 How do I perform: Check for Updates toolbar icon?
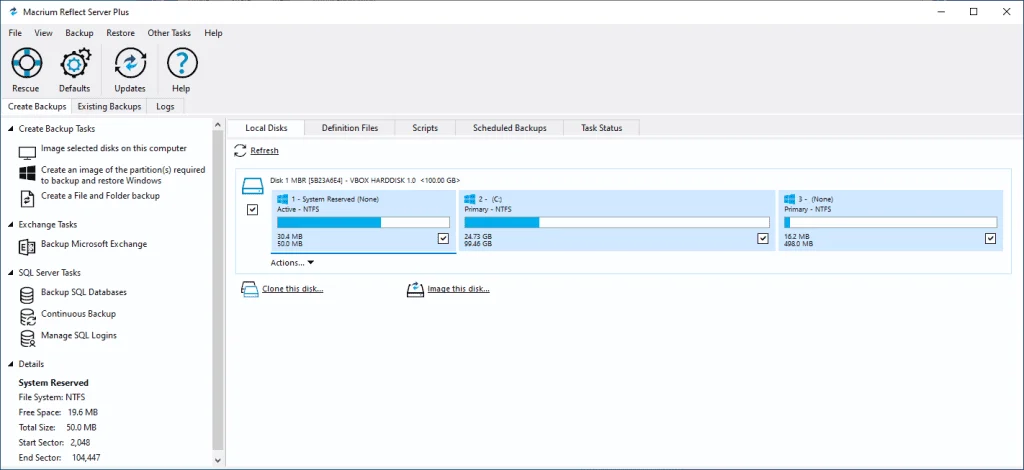pyautogui.click(x=130, y=63)
